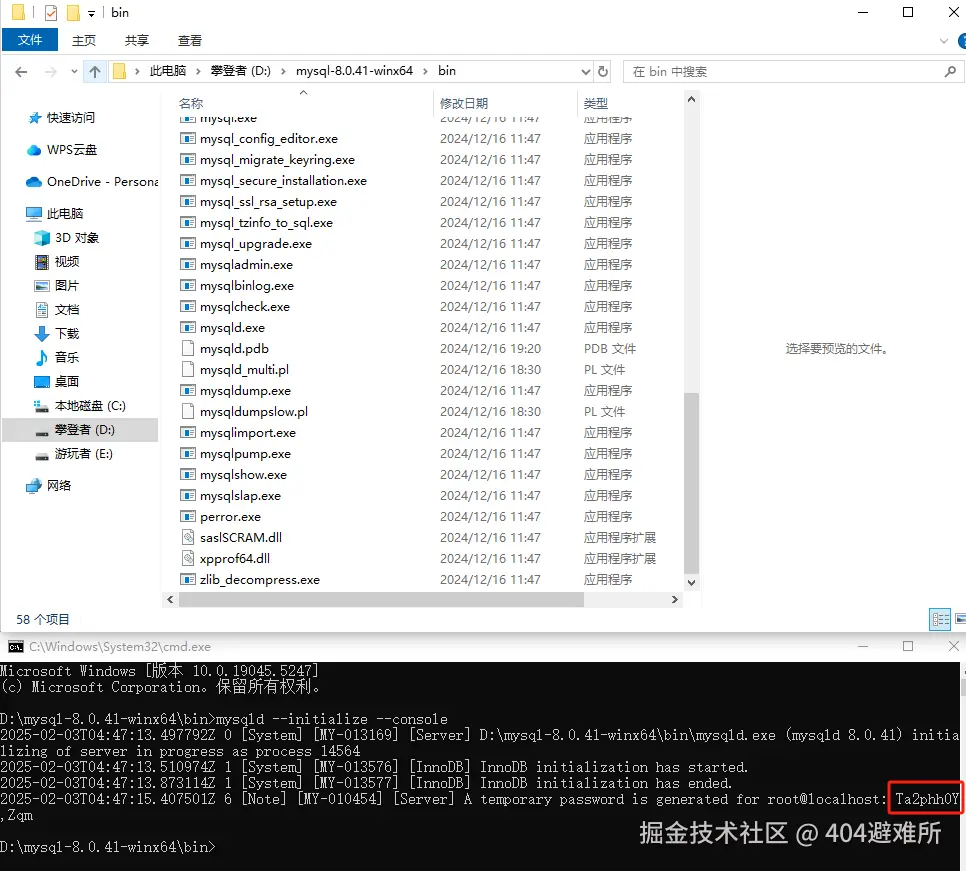Screen dimensions: 966x871
Task: Select mysql_ssl_rsa_setup.exe file icon
Action: 188,201
